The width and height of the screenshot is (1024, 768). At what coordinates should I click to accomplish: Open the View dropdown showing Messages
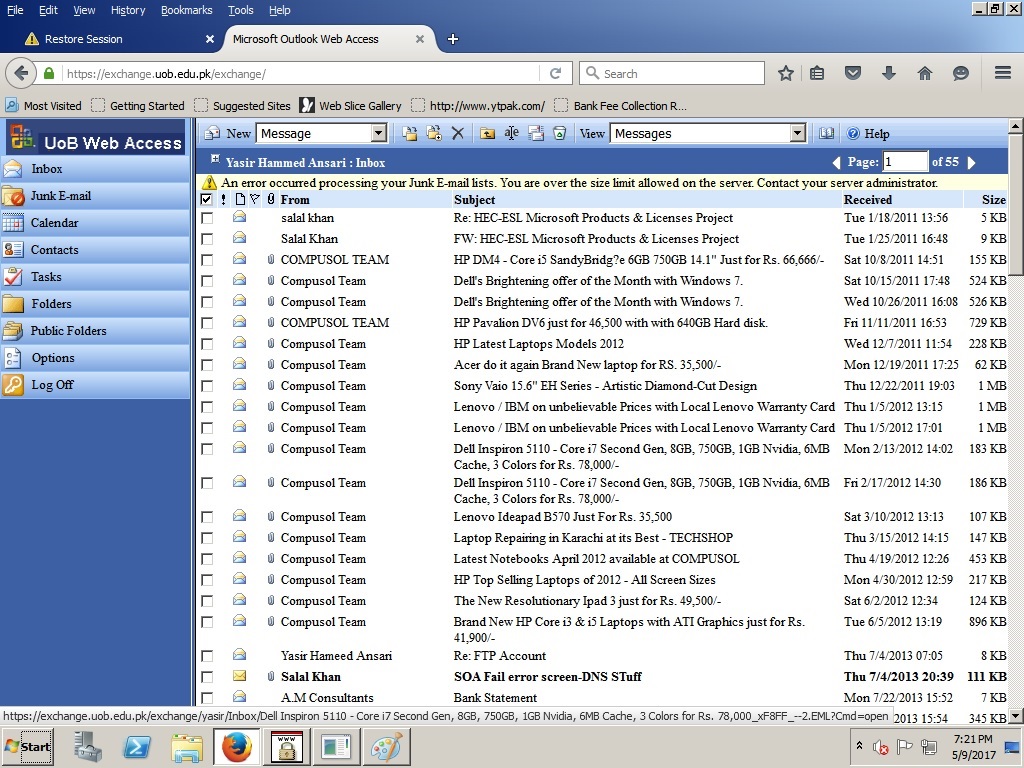(x=708, y=133)
